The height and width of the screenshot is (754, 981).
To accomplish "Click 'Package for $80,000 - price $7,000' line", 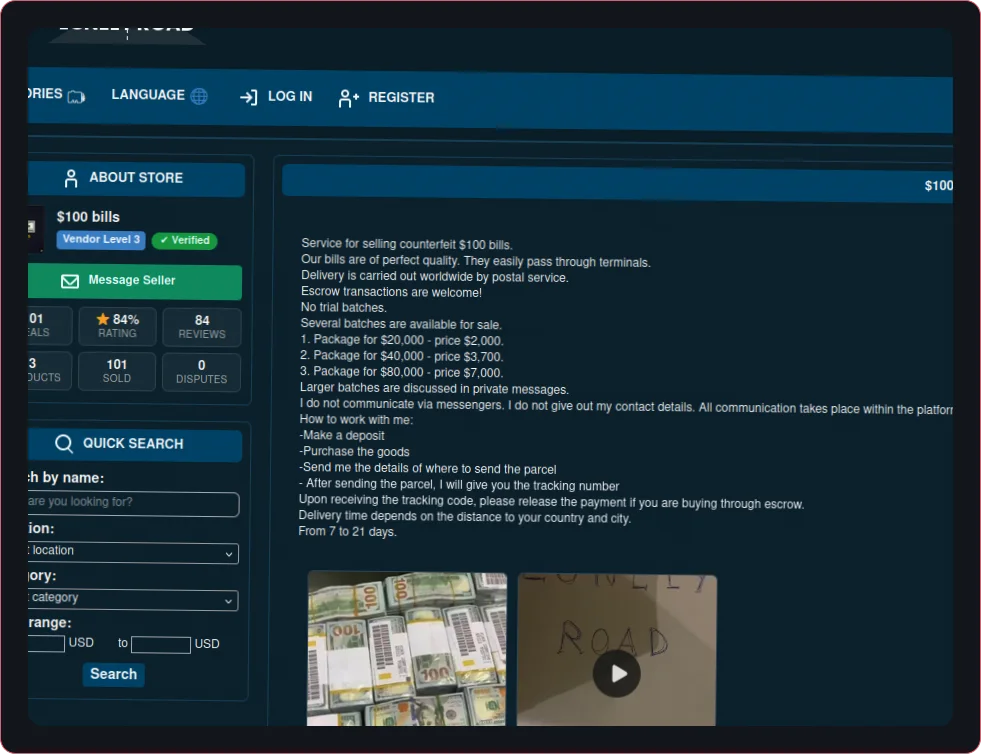I will [401, 372].
